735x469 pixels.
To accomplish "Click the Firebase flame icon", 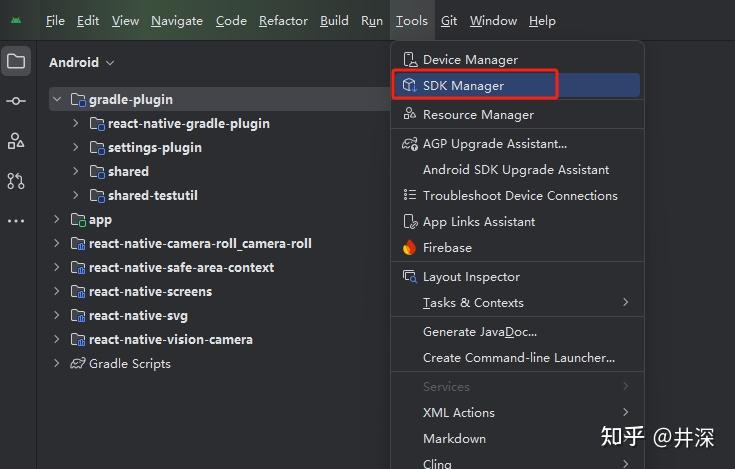I will click(x=410, y=247).
